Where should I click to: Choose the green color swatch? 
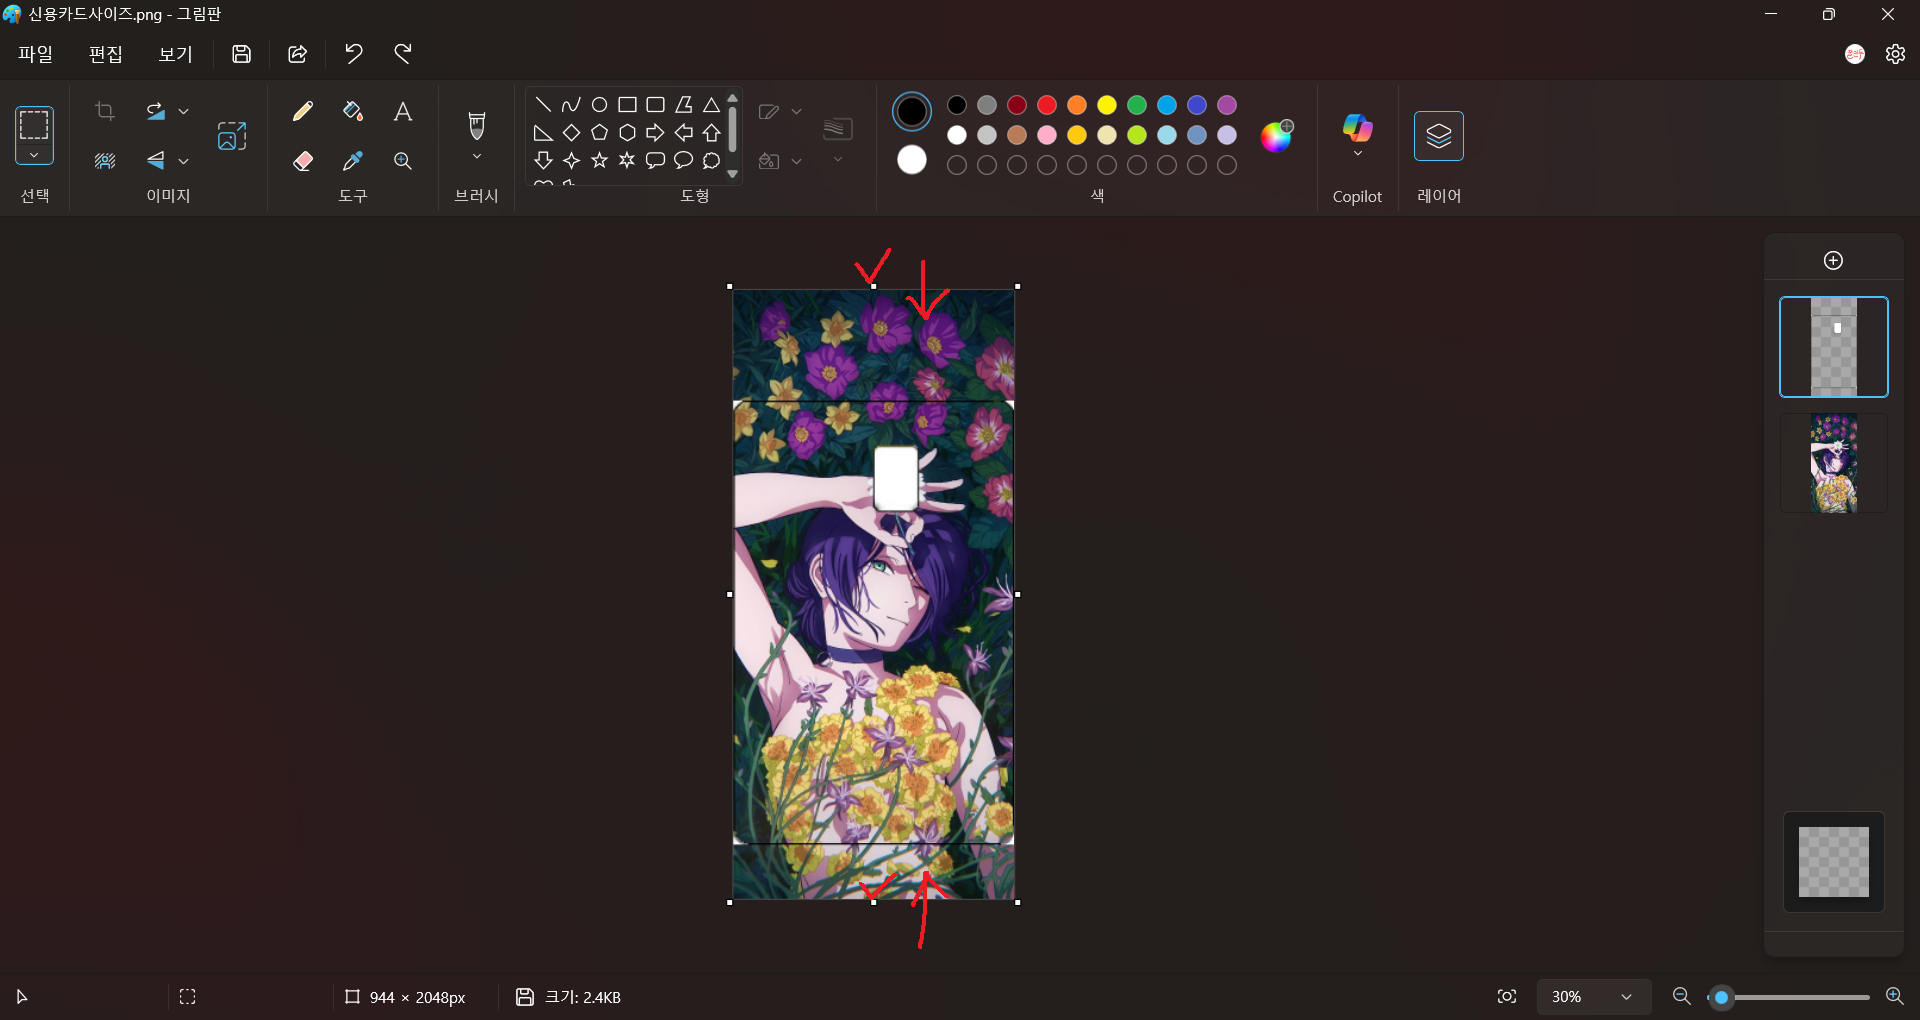coord(1137,105)
